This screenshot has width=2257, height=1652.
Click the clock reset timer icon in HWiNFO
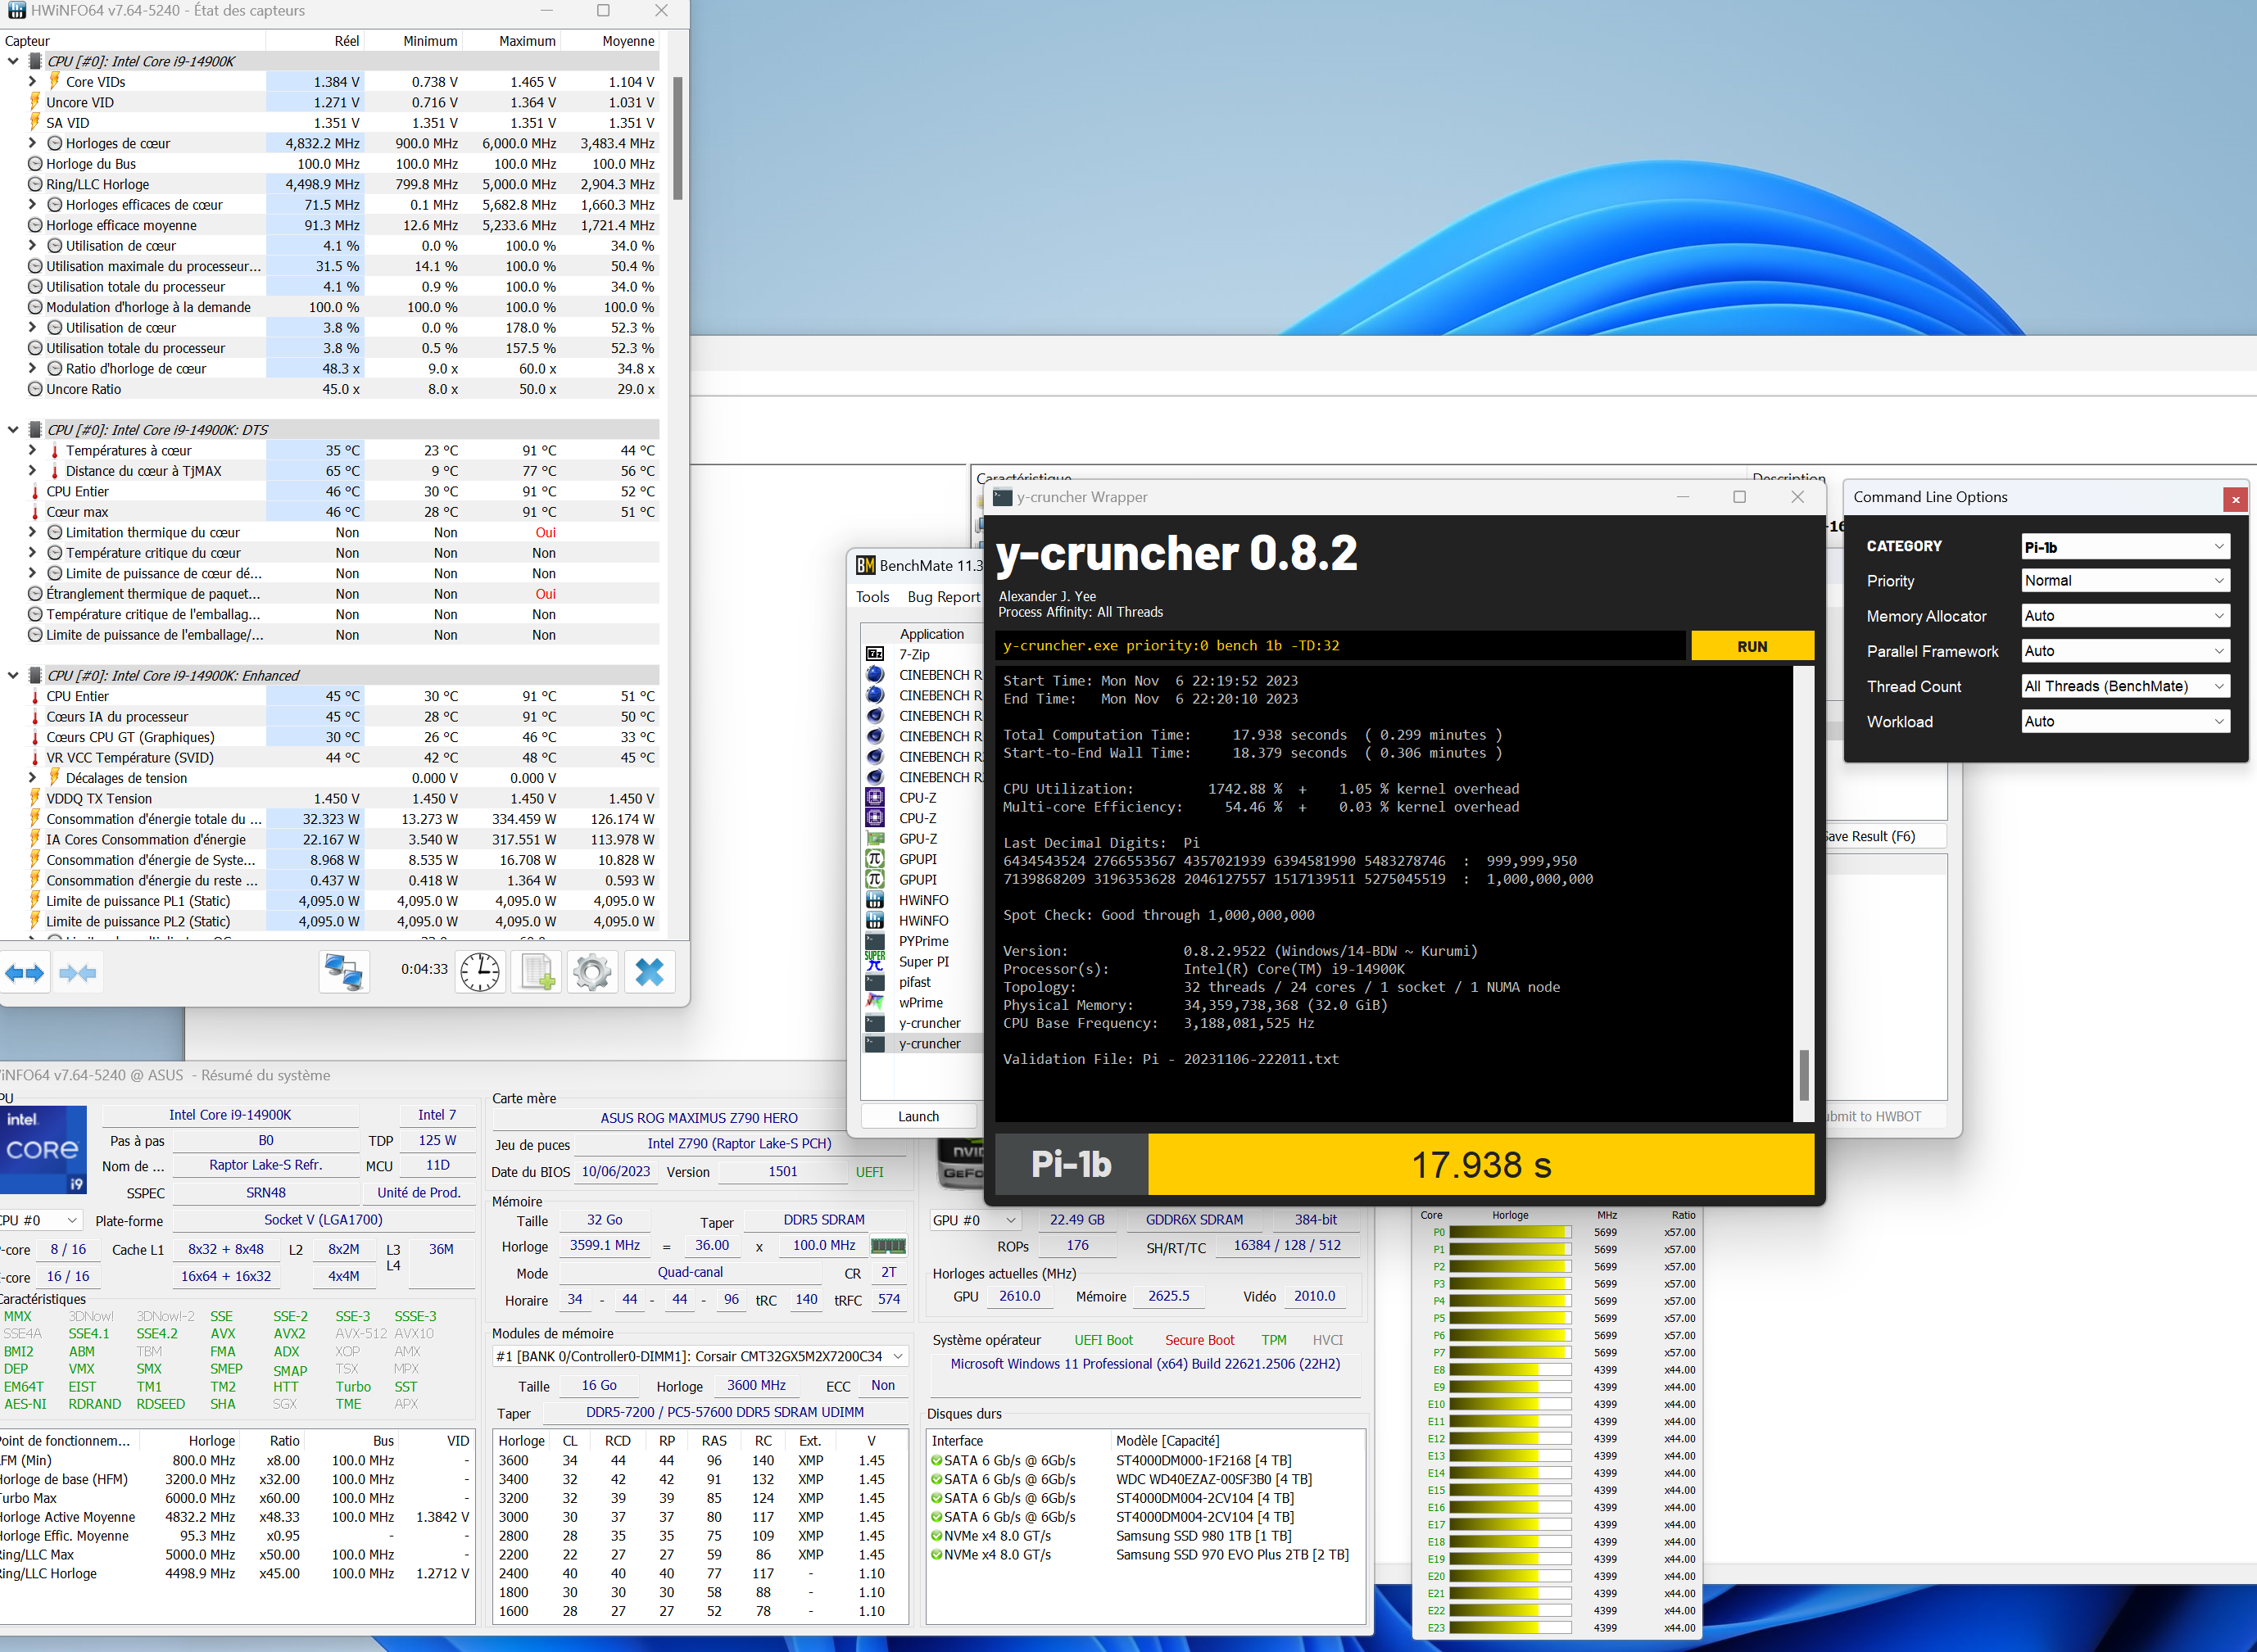[x=480, y=972]
